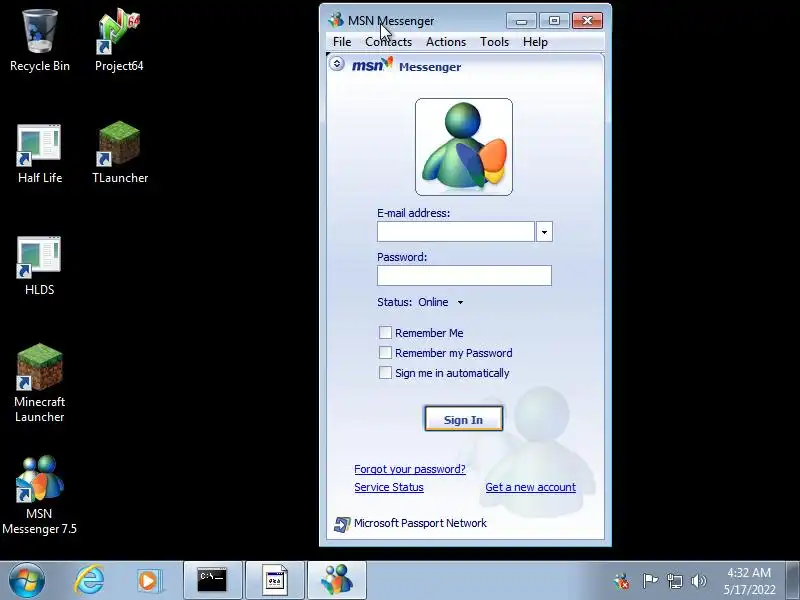Close the MSN Messenger window
The width and height of the screenshot is (800, 600).
click(587, 21)
